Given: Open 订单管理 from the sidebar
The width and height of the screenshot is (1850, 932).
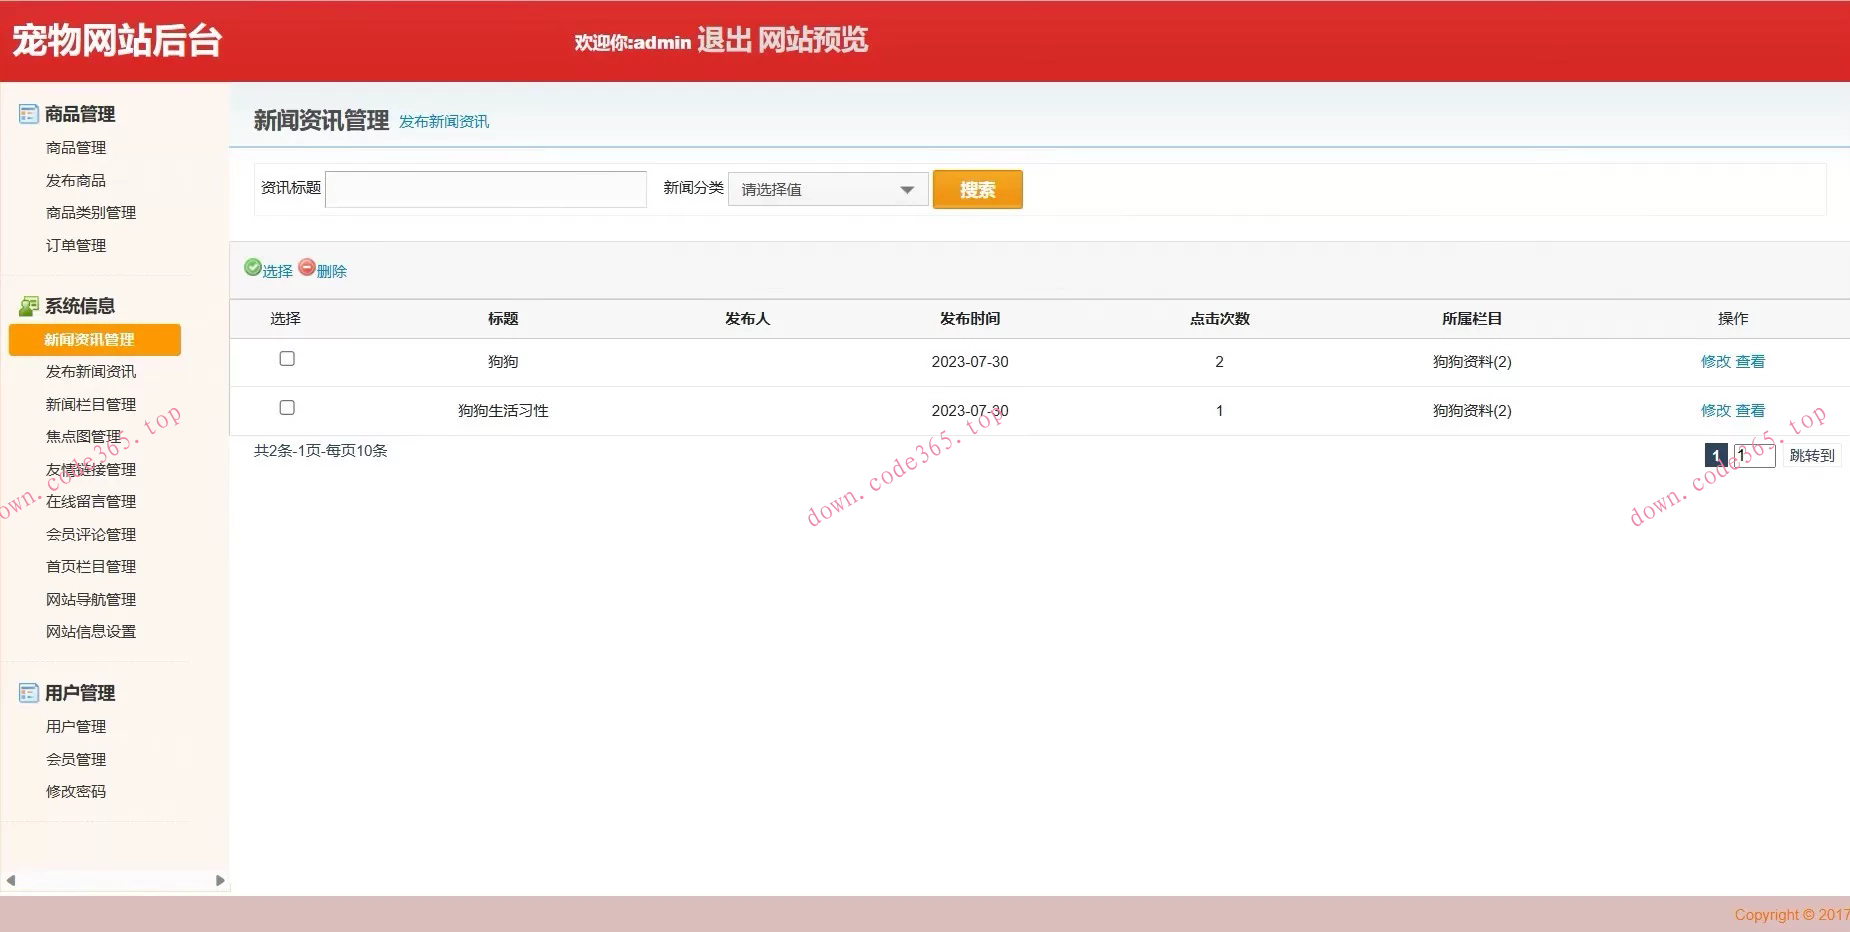Looking at the screenshot, I should pos(74,244).
